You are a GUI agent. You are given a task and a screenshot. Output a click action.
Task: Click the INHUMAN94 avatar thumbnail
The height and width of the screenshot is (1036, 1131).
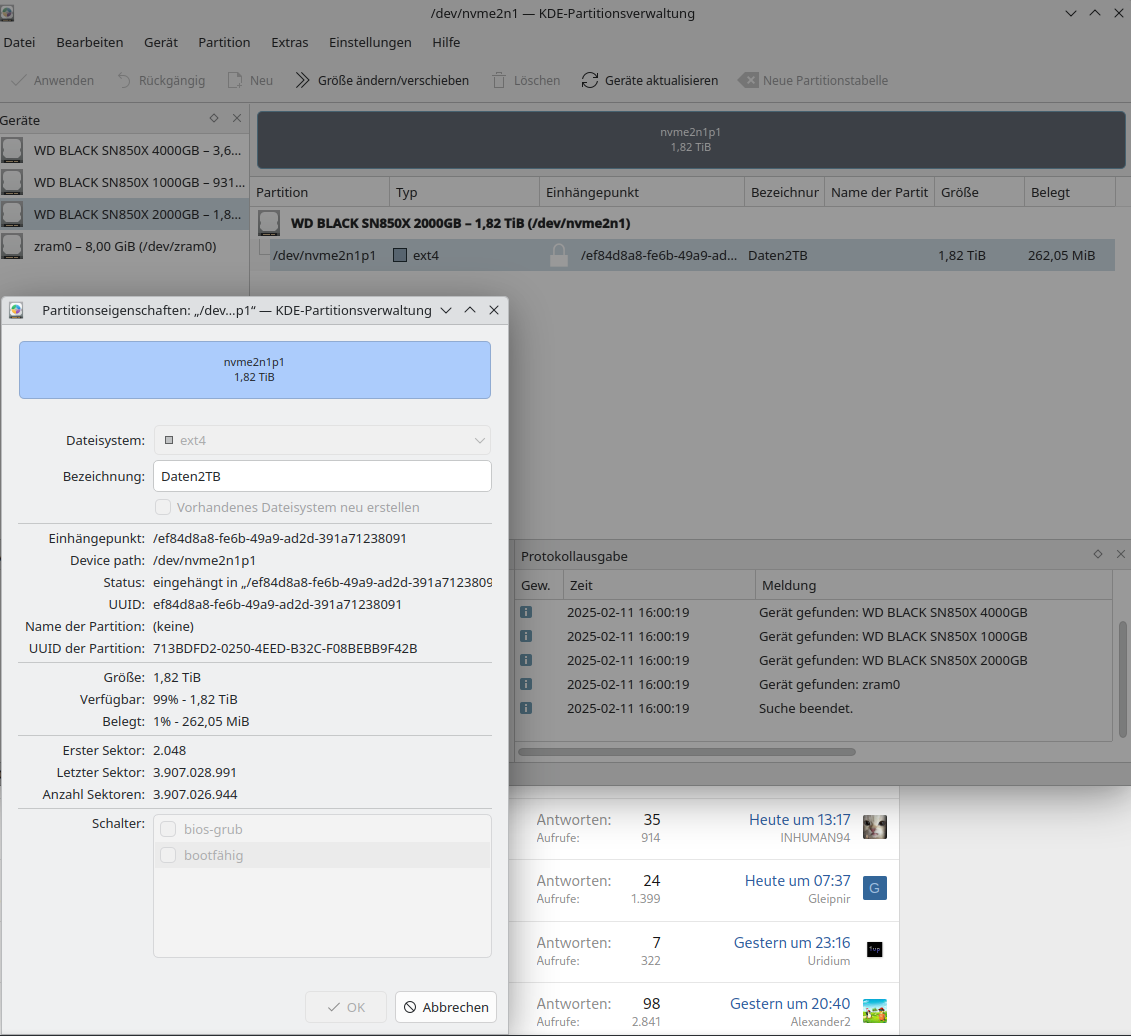[875, 827]
